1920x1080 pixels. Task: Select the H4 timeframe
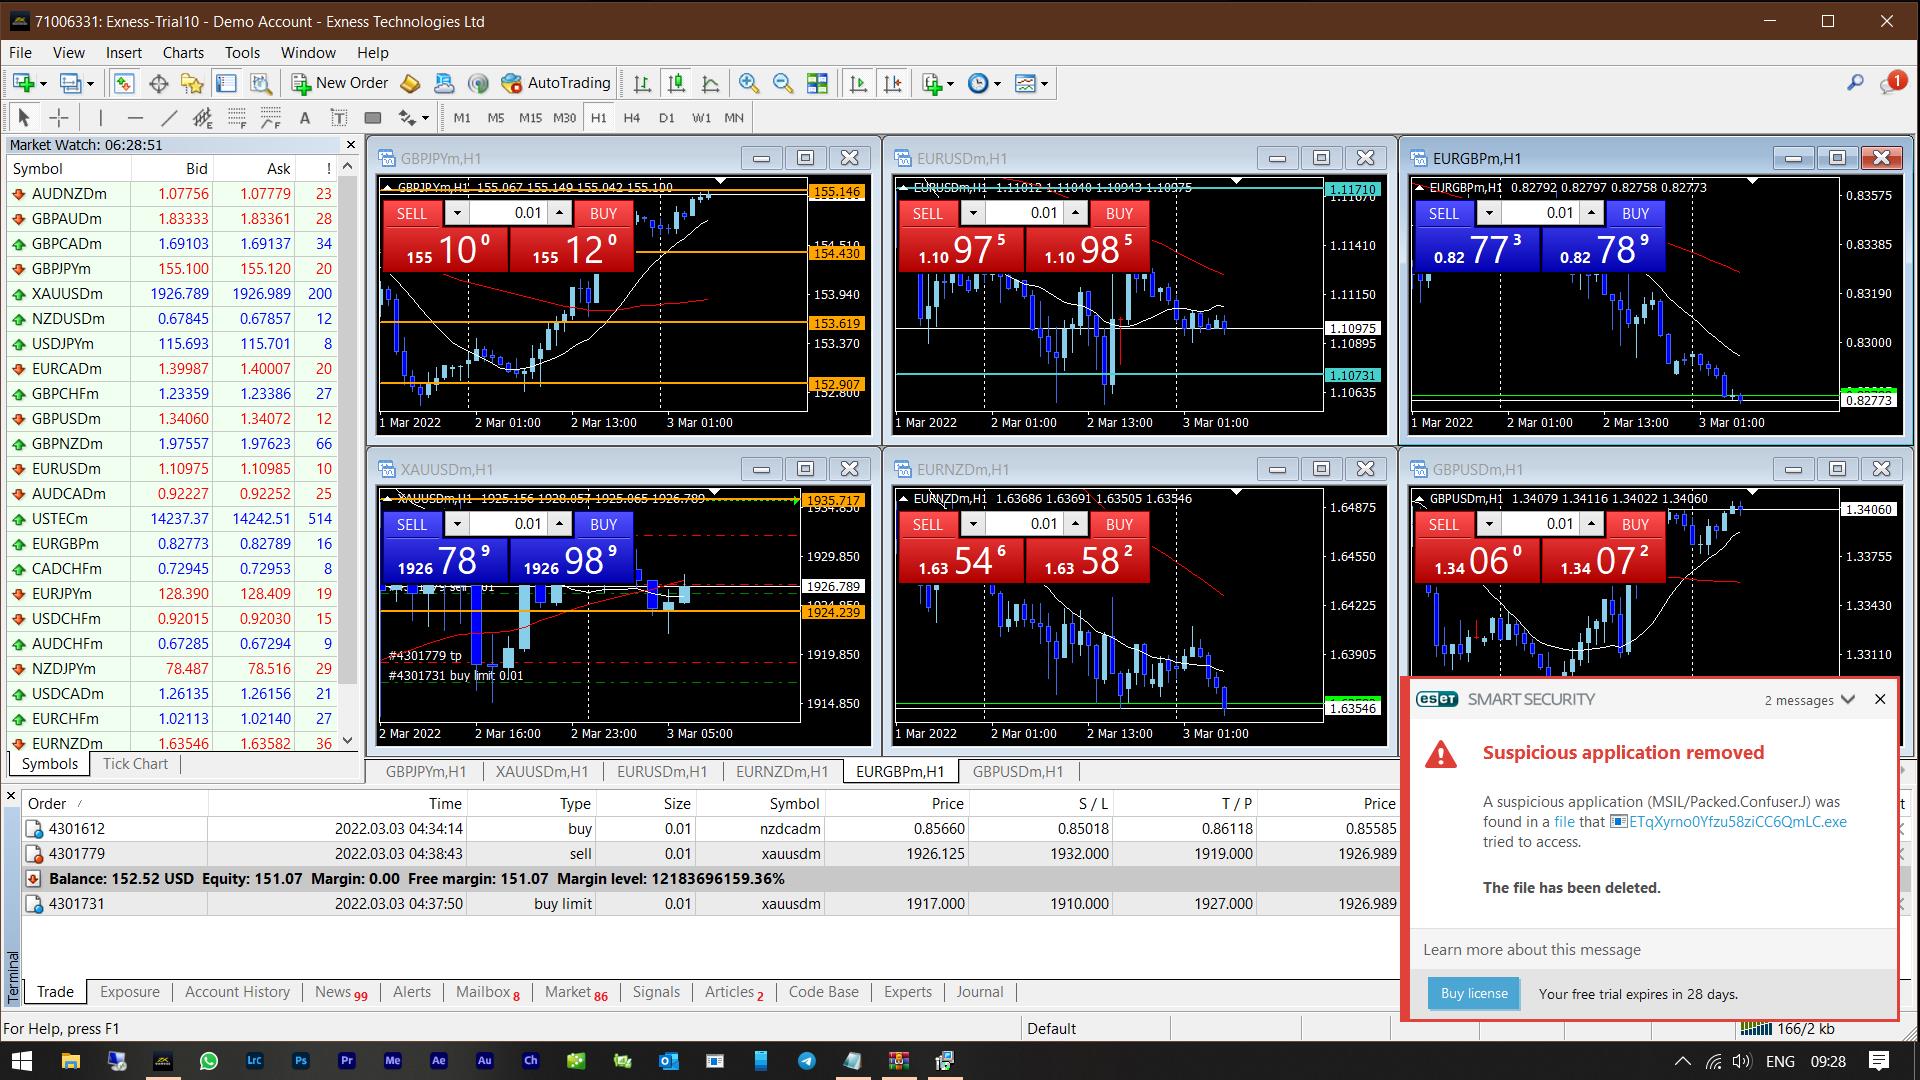click(x=631, y=118)
